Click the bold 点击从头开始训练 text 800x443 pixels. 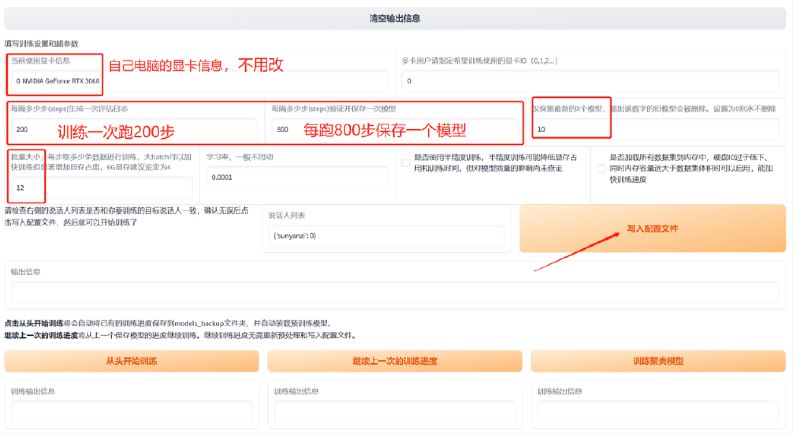click(x=34, y=324)
